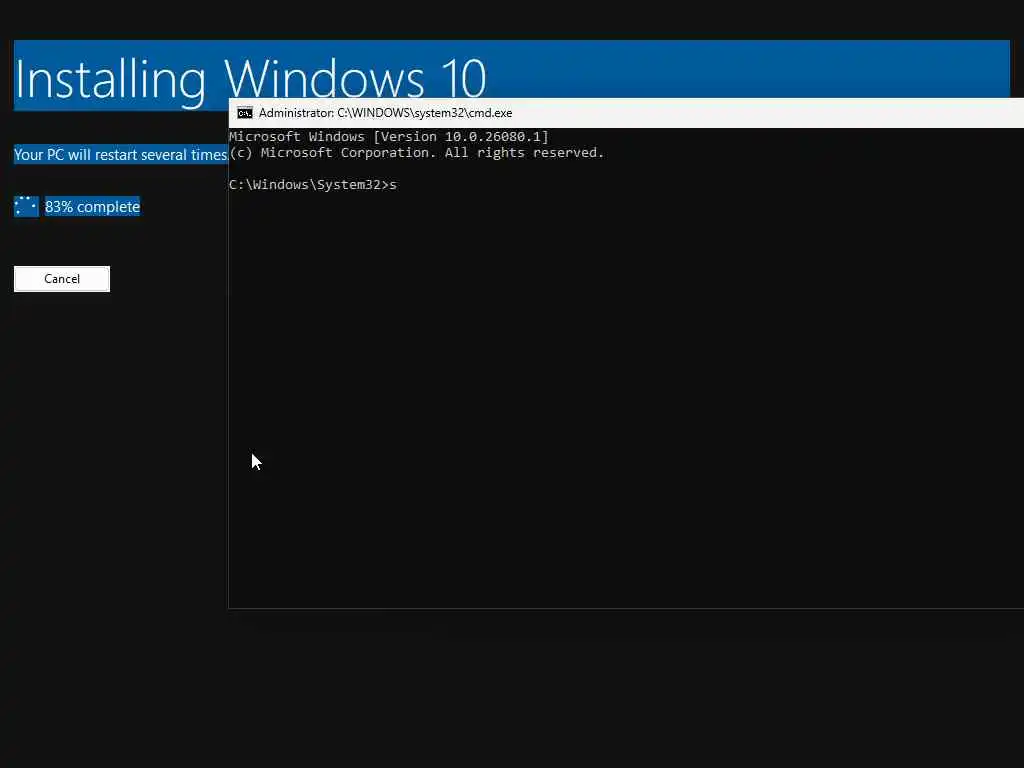Click the spinning progress indicator dots
Viewport: 1024px width, 768px height.
pyautogui.click(x=26, y=206)
